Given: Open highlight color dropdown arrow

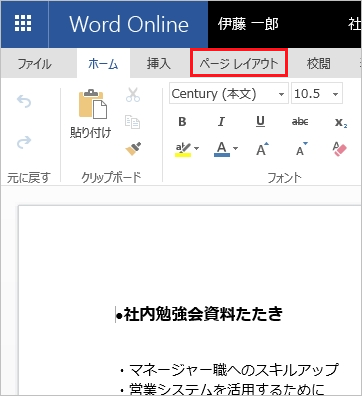Looking at the screenshot, I should [x=197, y=148].
